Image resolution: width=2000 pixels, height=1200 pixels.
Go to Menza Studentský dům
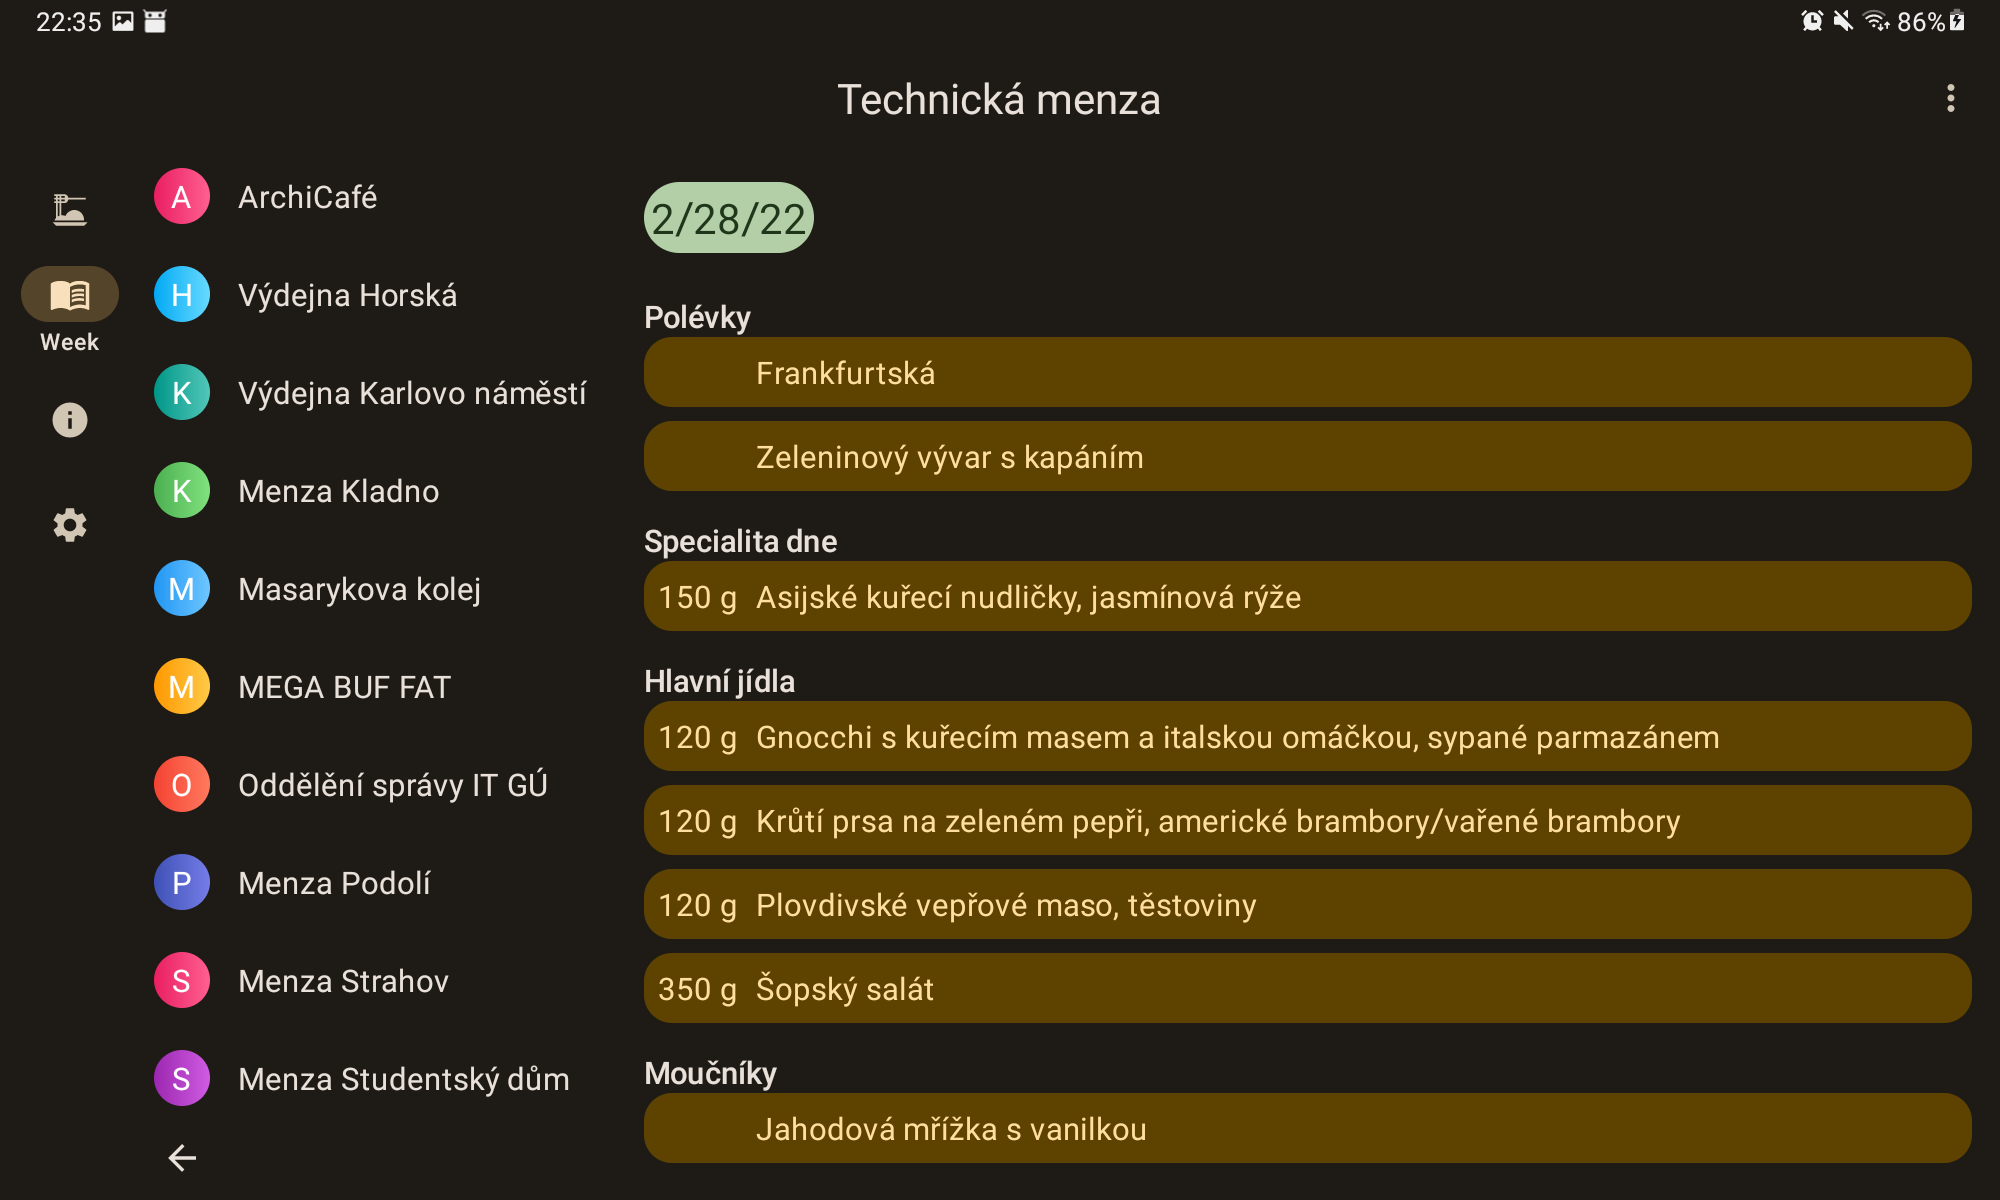(403, 1079)
